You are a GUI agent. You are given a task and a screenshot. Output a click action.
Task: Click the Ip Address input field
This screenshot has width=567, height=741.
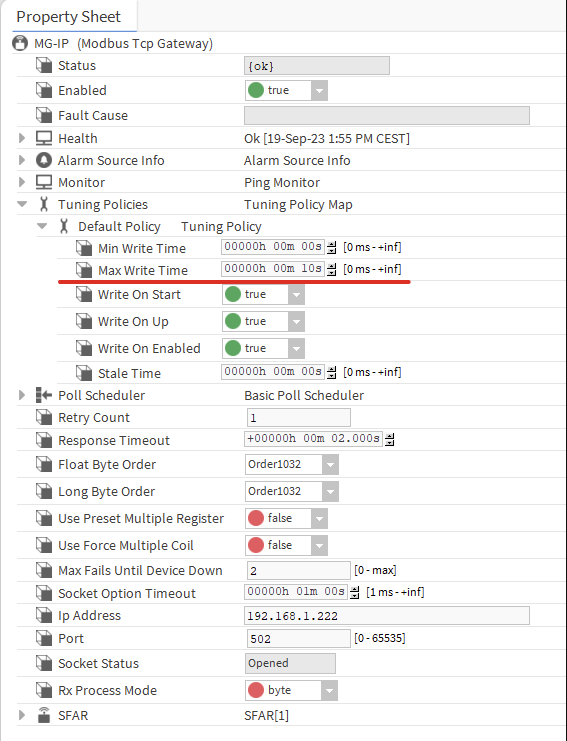click(x=387, y=616)
